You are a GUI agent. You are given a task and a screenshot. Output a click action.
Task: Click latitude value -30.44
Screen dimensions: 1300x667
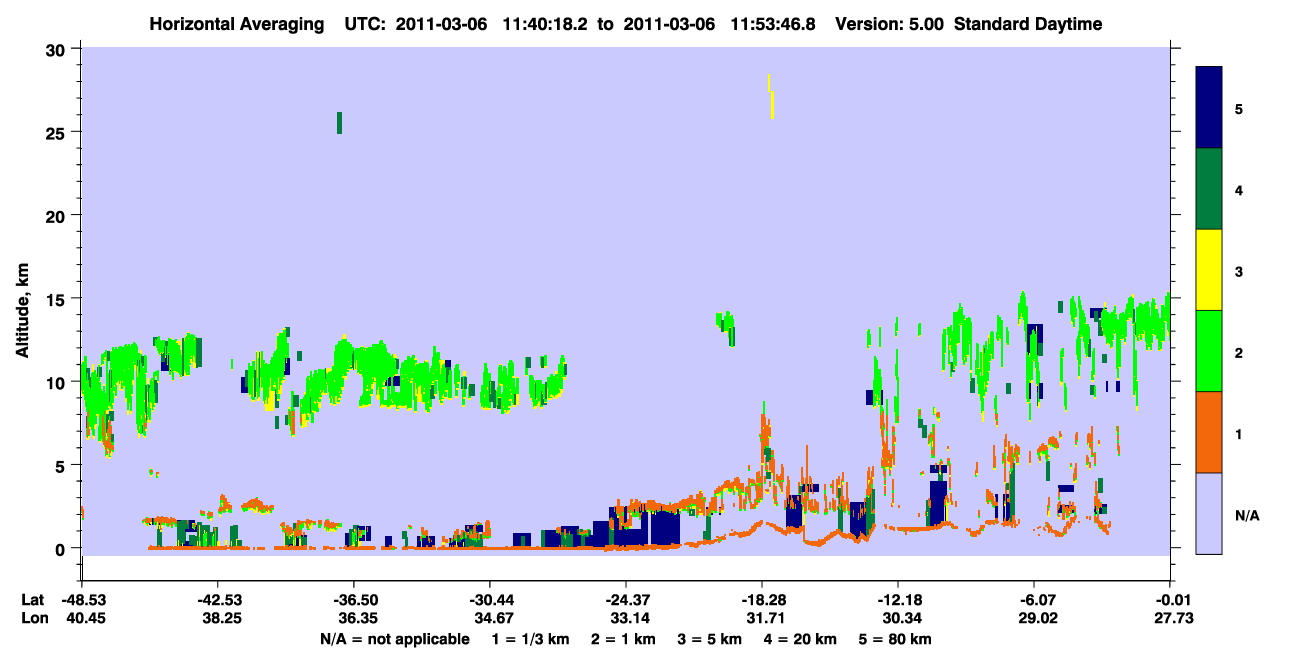490,600
